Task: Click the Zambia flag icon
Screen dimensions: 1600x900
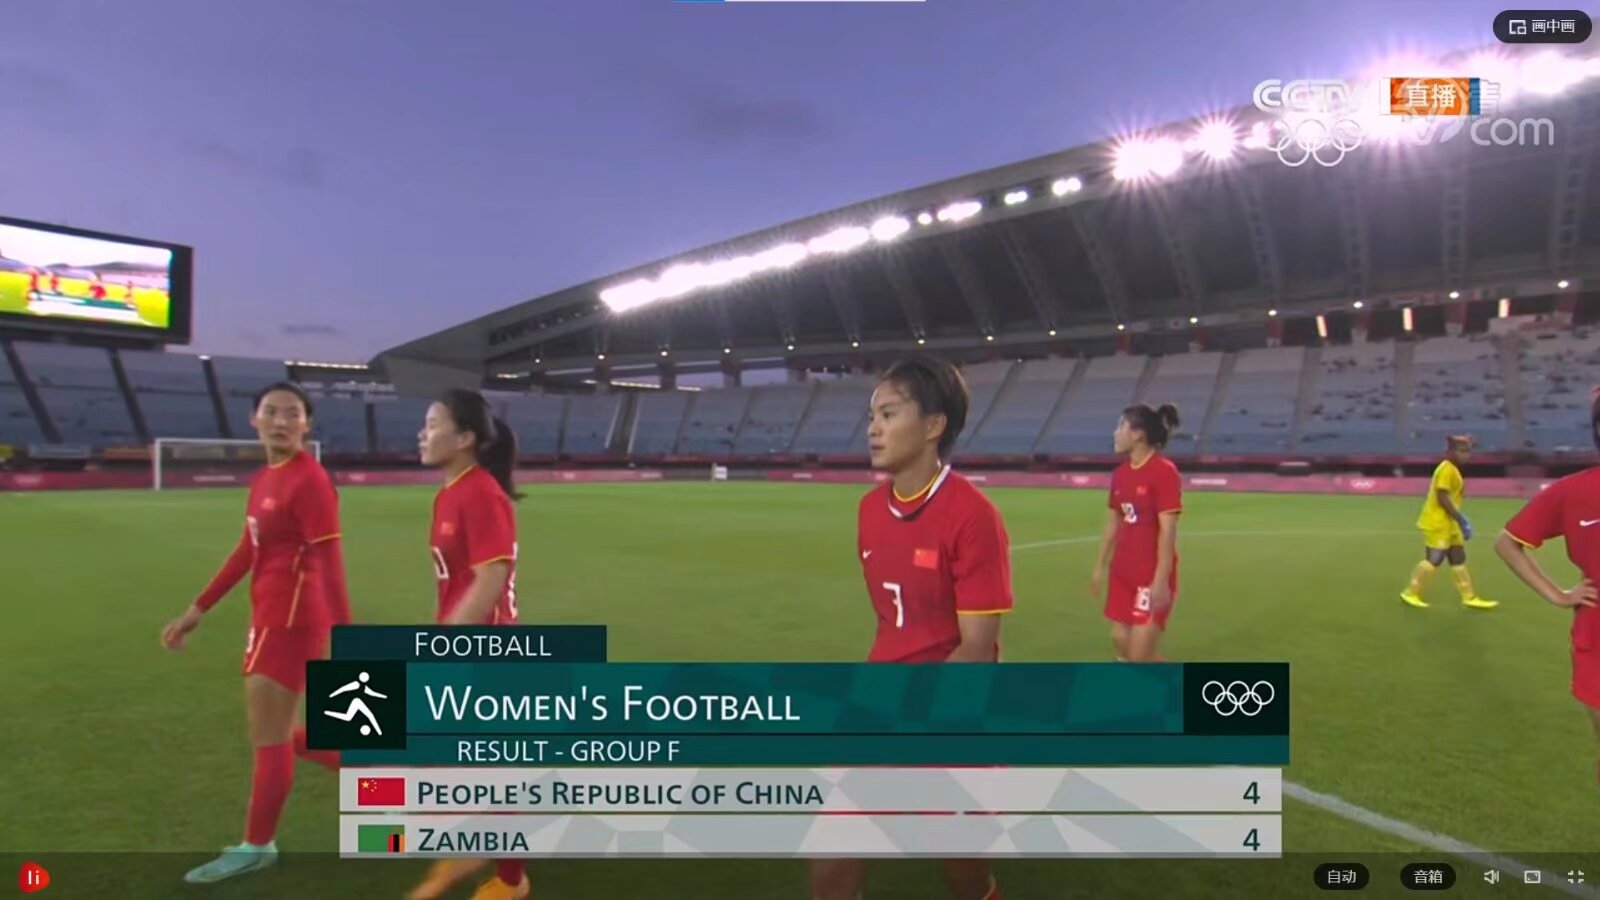Action: (x=381, y=839)
